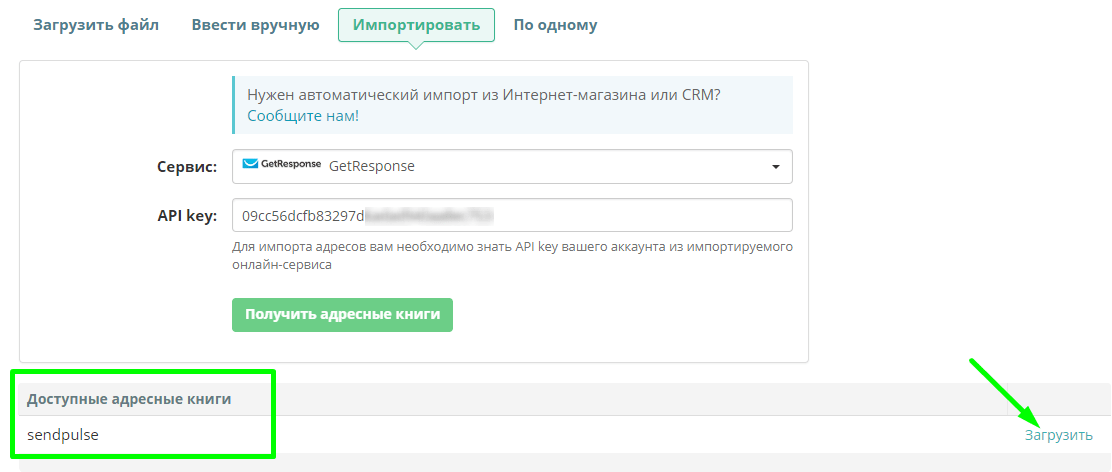1112x472 pixels.
Task: Switch to the Загрузить файл tab
Action: pyautogui.click(x=96, y=25)
